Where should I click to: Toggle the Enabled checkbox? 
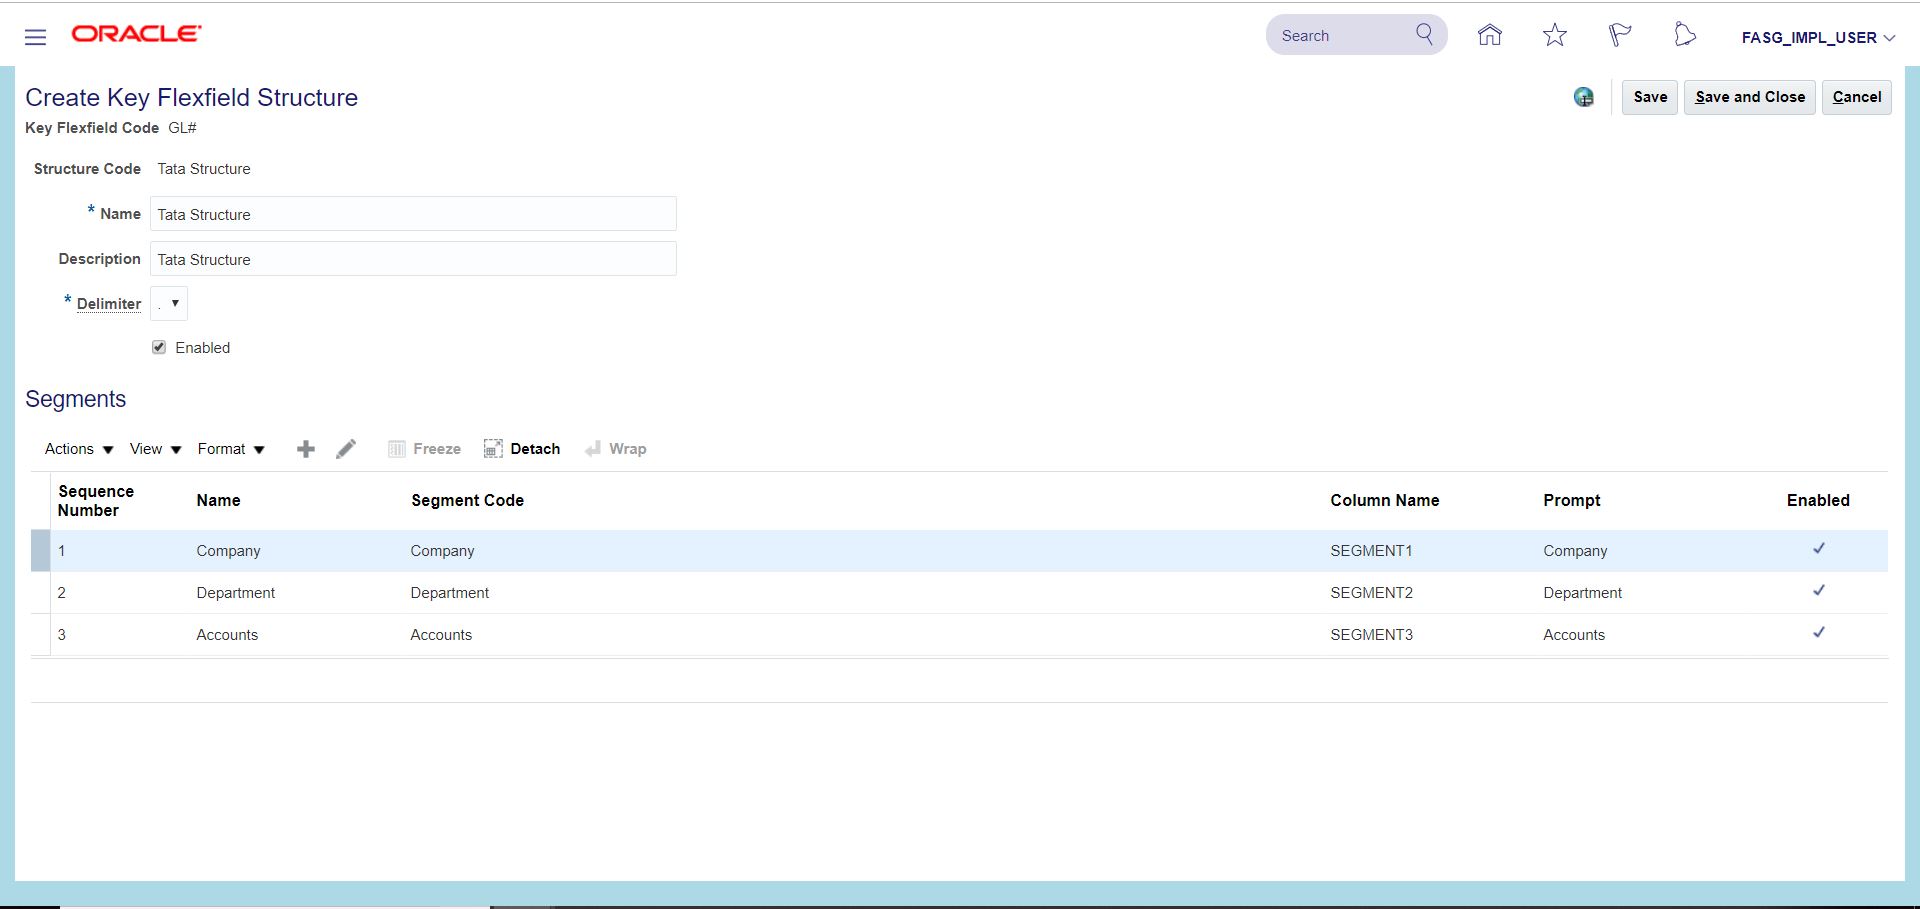click(x=159, y=347)
